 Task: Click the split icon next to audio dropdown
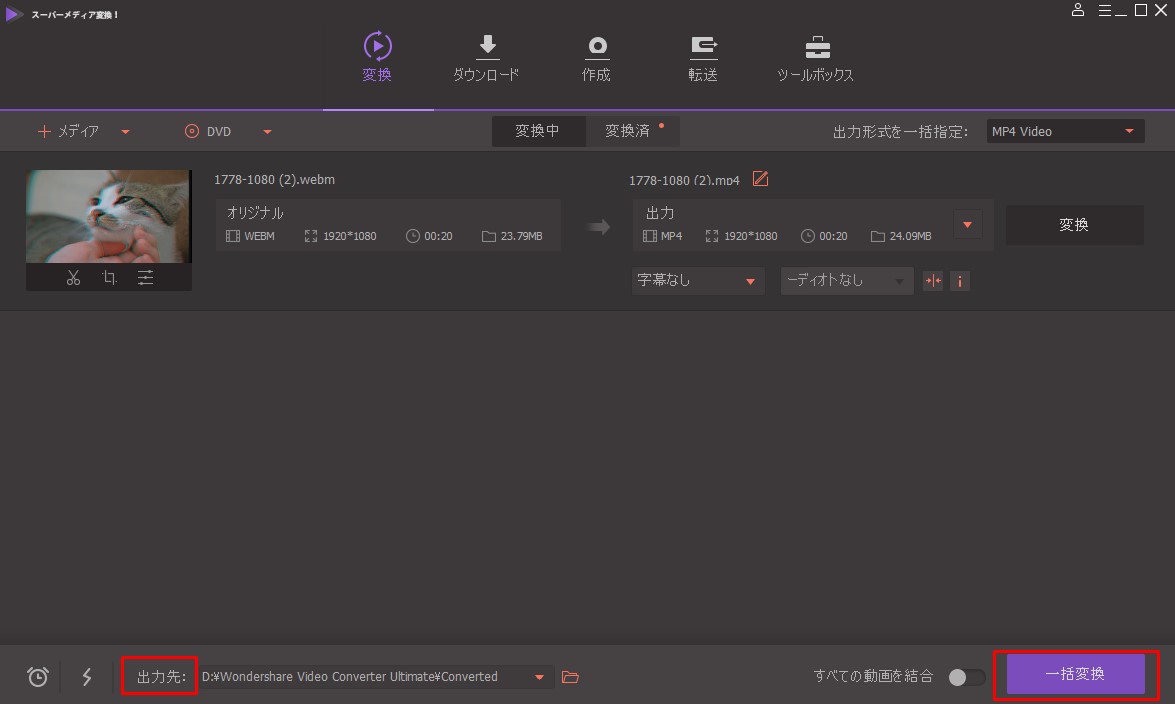tap(933, 281)
